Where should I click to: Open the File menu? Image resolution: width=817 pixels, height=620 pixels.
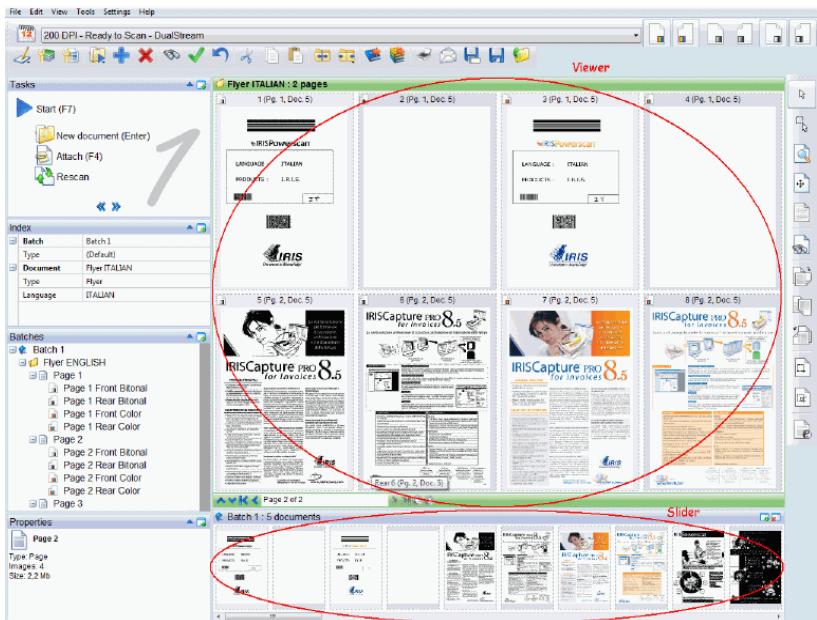pyautogui.click(x=16, y=11)
